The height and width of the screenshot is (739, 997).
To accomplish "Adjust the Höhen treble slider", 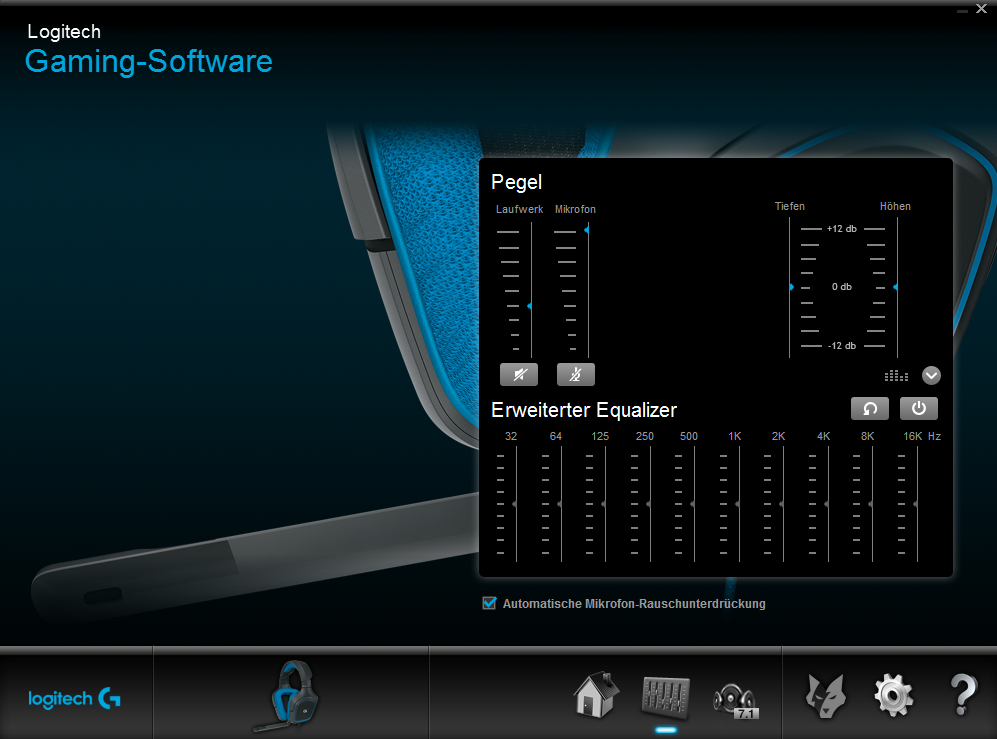I will 896,287.
